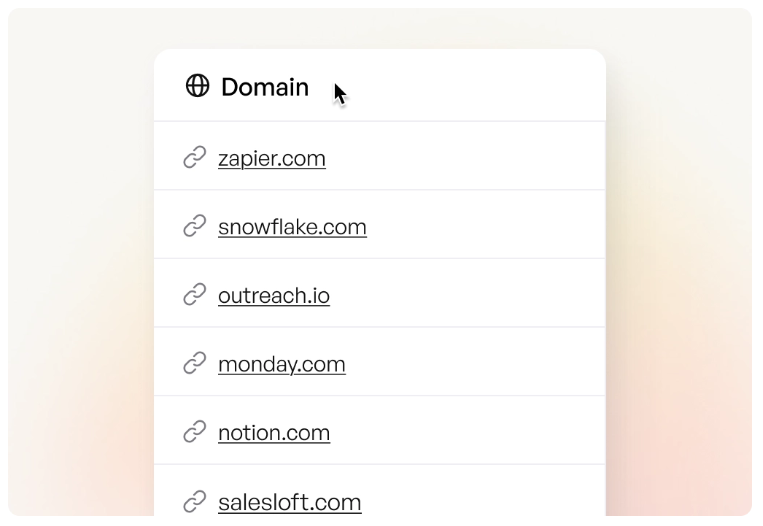Click the chain-link icon beside notion.com
This screenshot has width=763, height=526.
(x=195, y=432)
